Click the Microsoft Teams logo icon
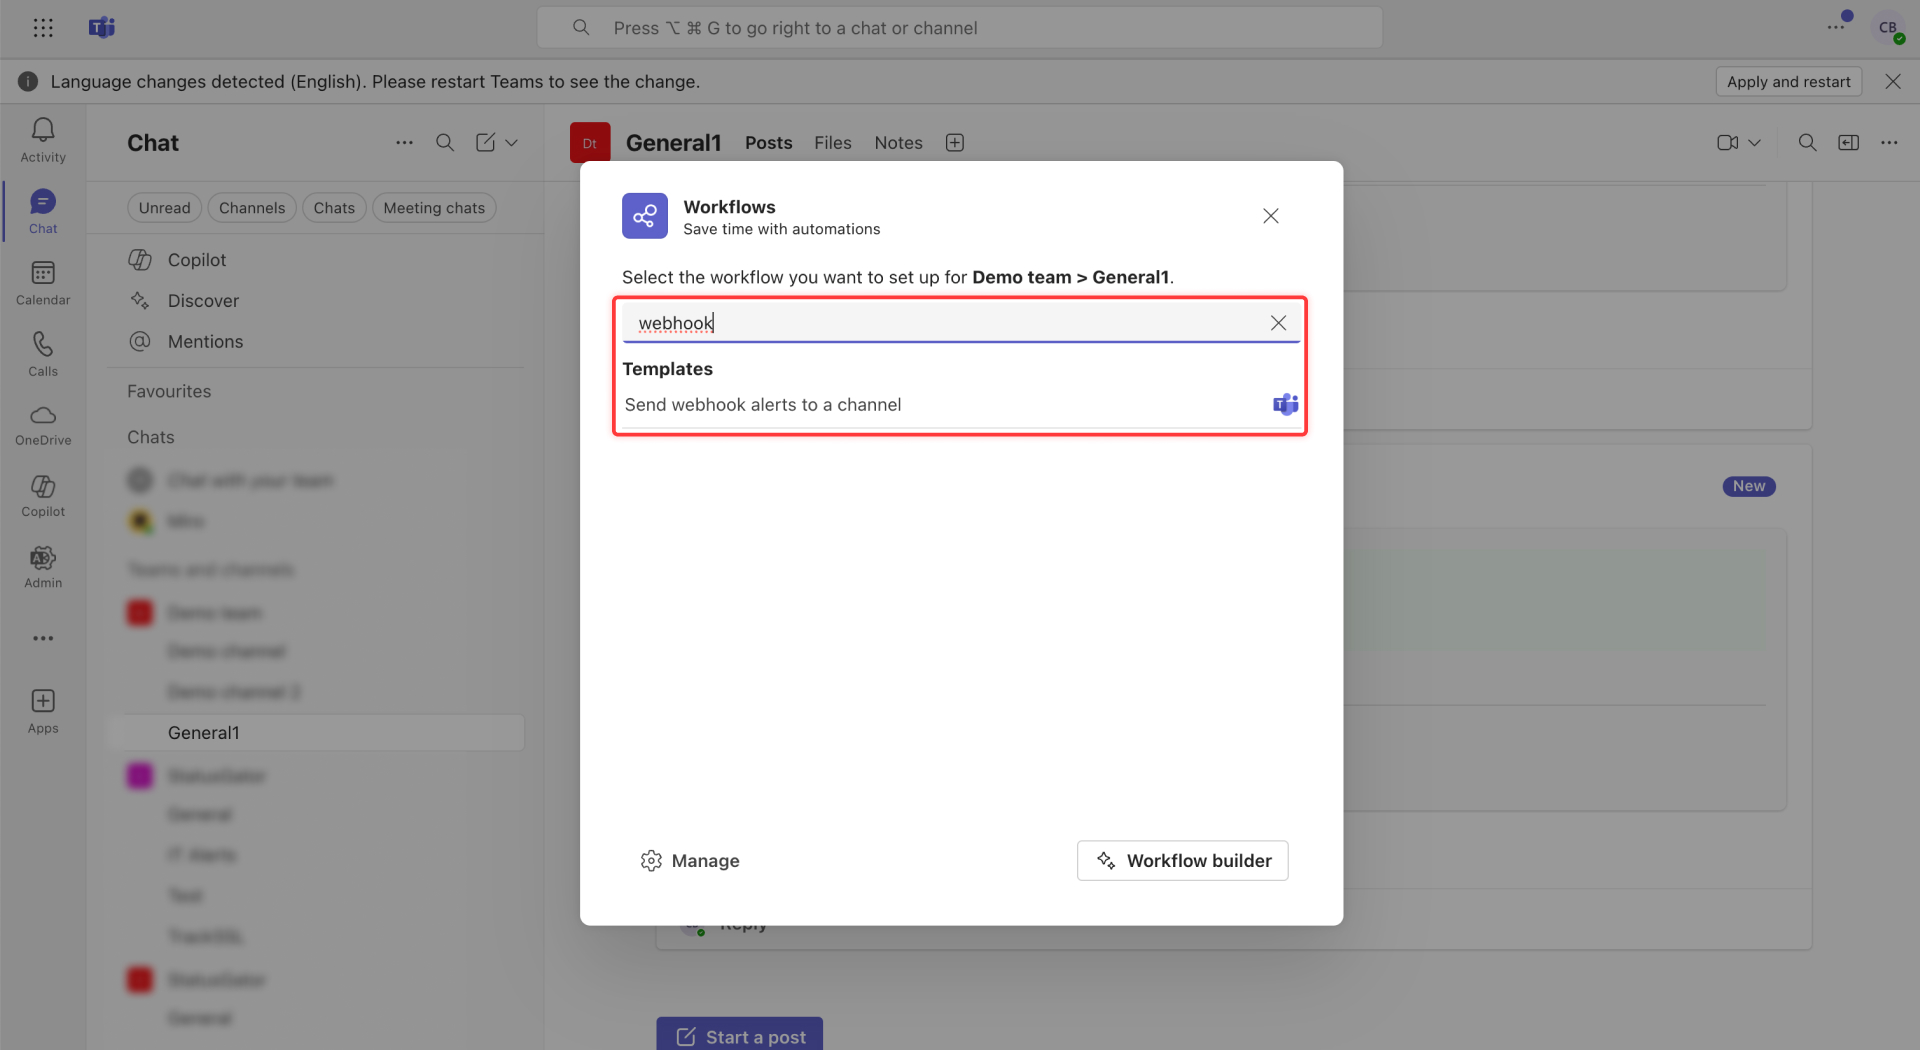Image resolution: width=1920 pixels, height=1050 pixels. 102,28
